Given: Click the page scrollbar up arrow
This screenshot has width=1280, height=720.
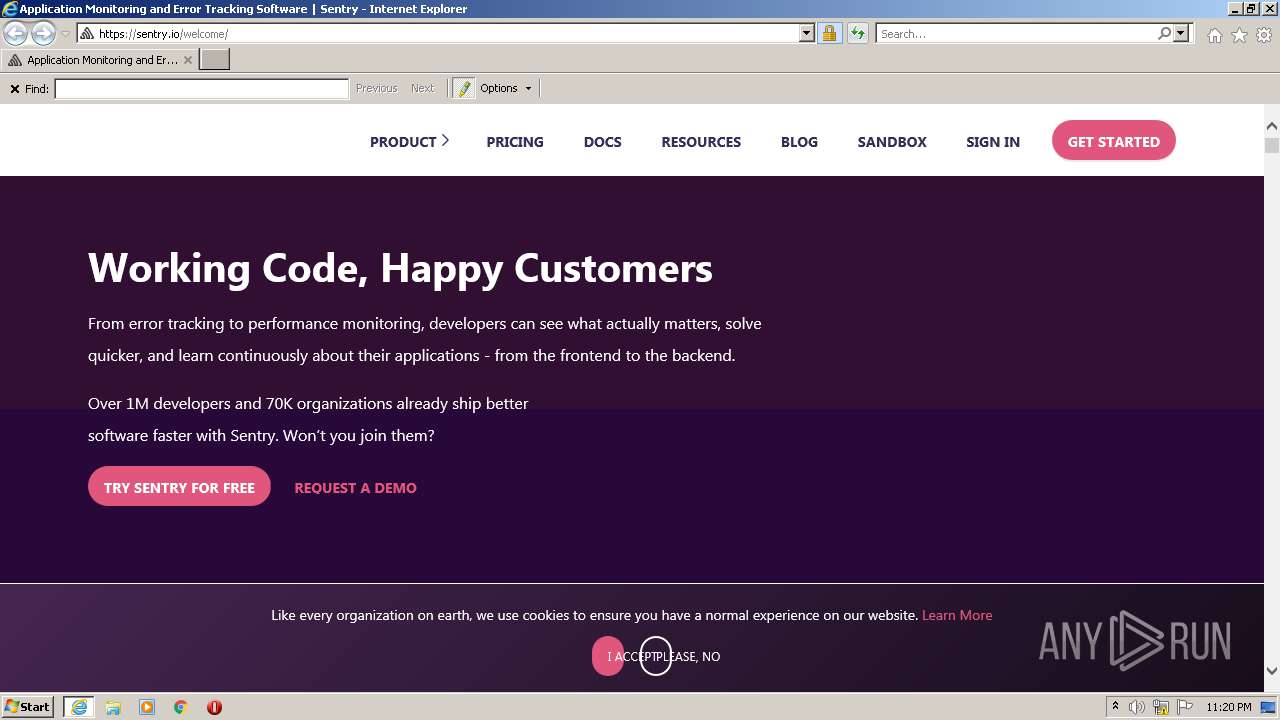Looking at the screenshot, I should coord(1272,127).
